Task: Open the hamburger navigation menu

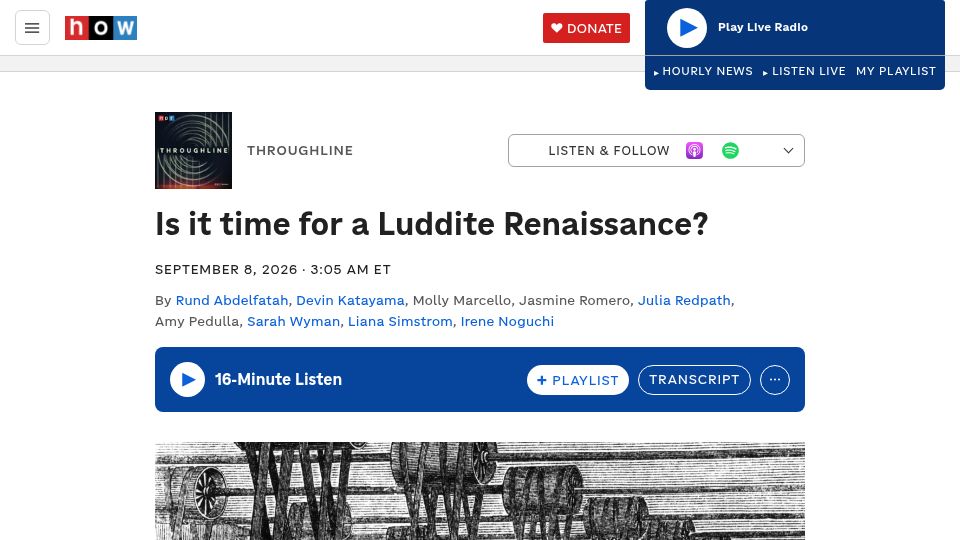Action: tap(32, 28)
